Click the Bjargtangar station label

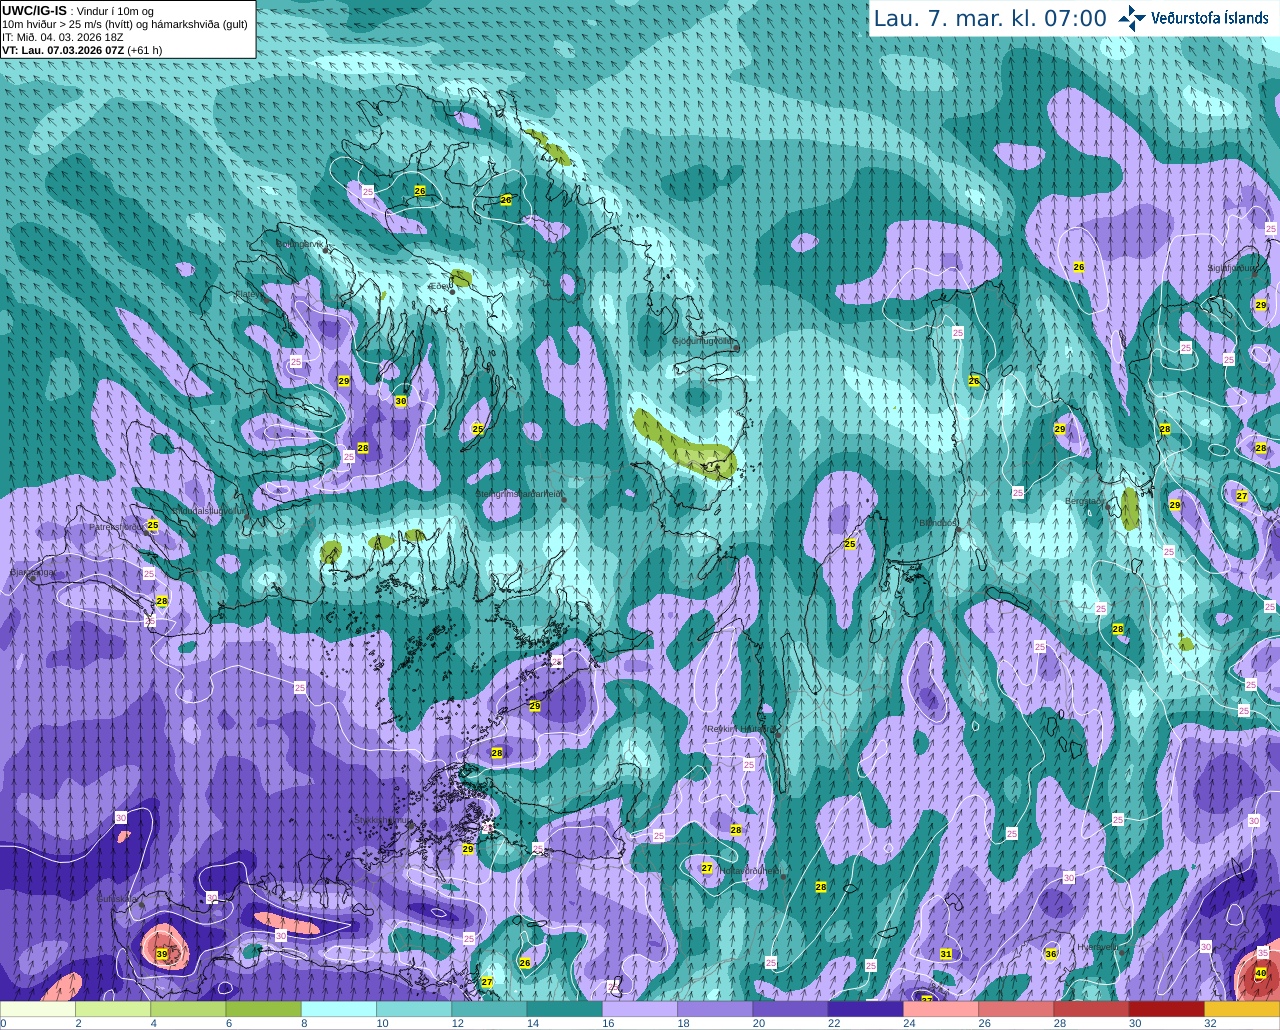coord(32,572)
